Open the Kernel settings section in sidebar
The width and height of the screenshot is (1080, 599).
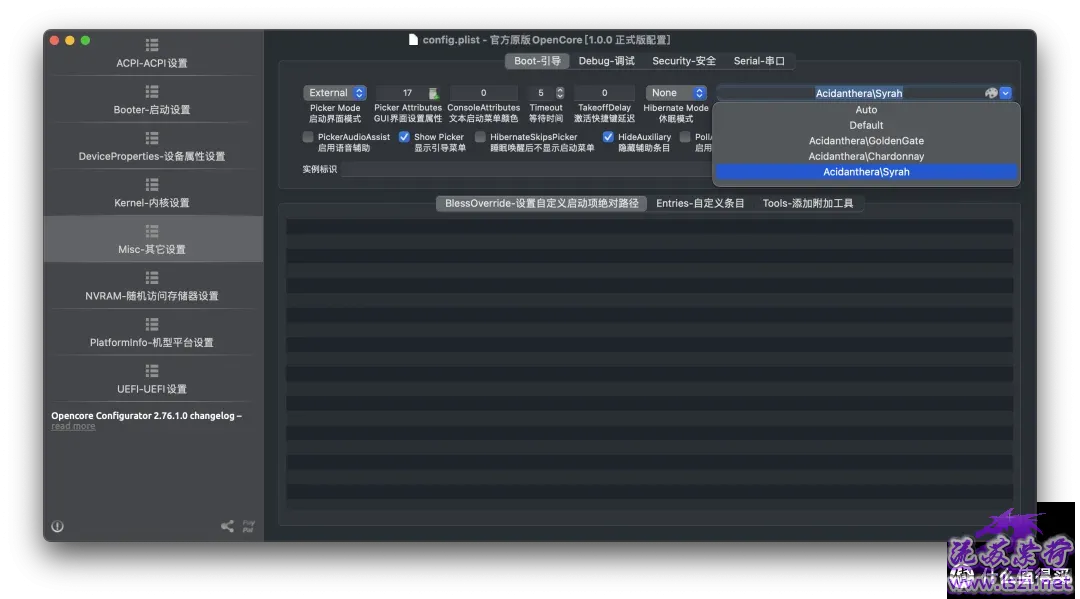point(152,194)
